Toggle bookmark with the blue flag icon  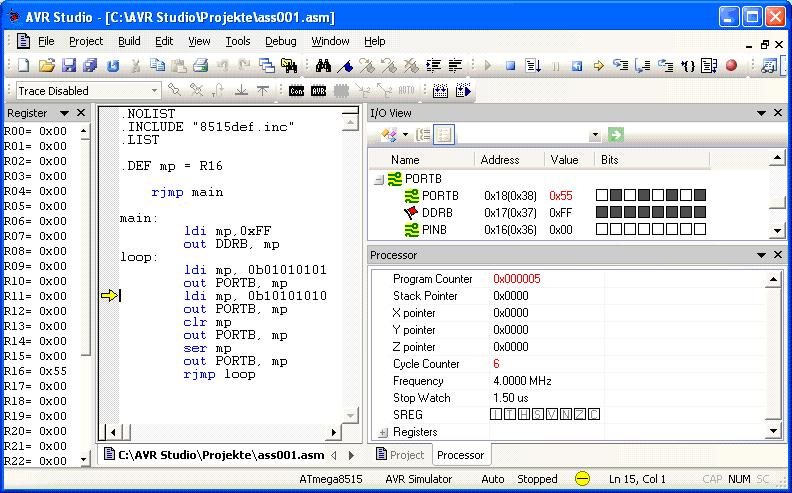(x=345, y=65)
